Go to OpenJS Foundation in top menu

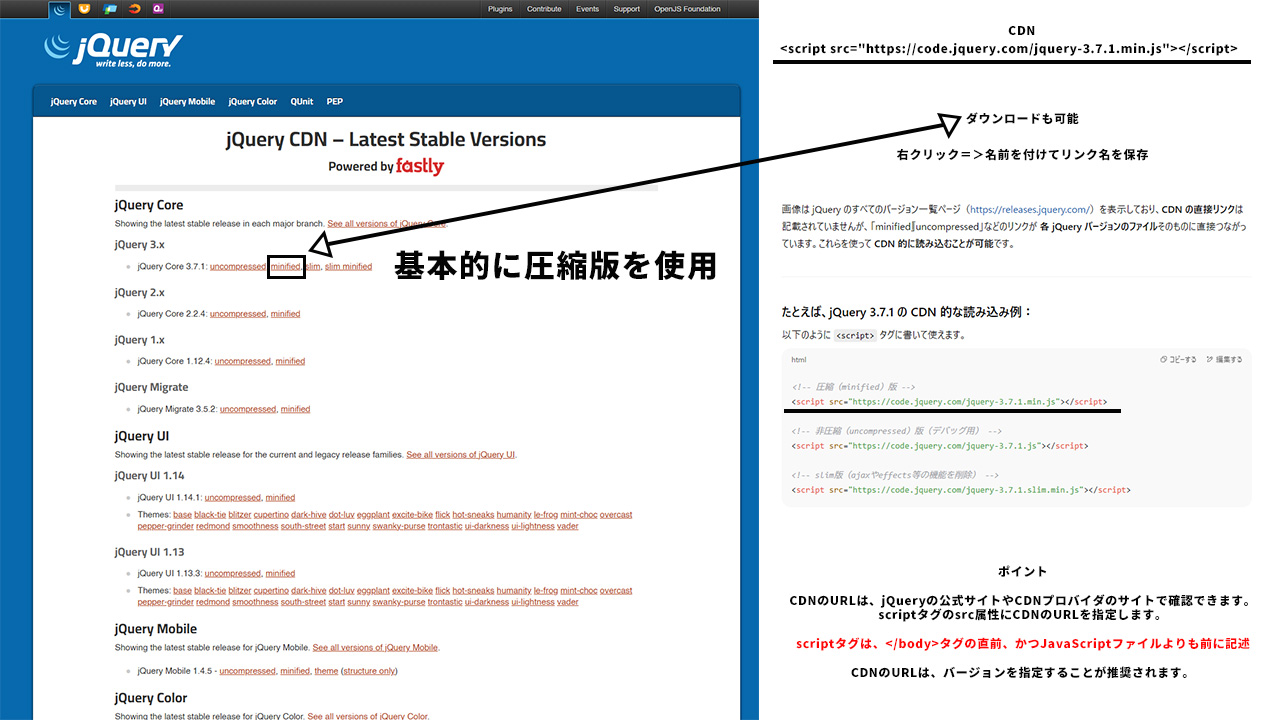coord(687,9)
